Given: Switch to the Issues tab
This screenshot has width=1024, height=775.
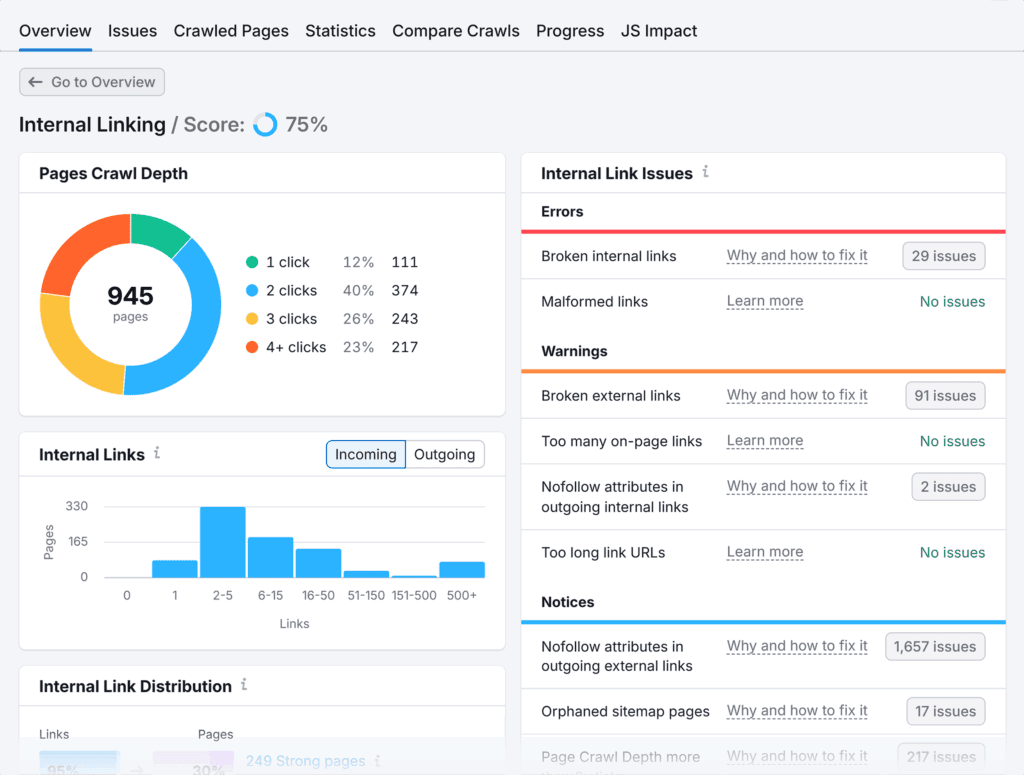Looking at the screenshot, I should [x=132, y=31].
